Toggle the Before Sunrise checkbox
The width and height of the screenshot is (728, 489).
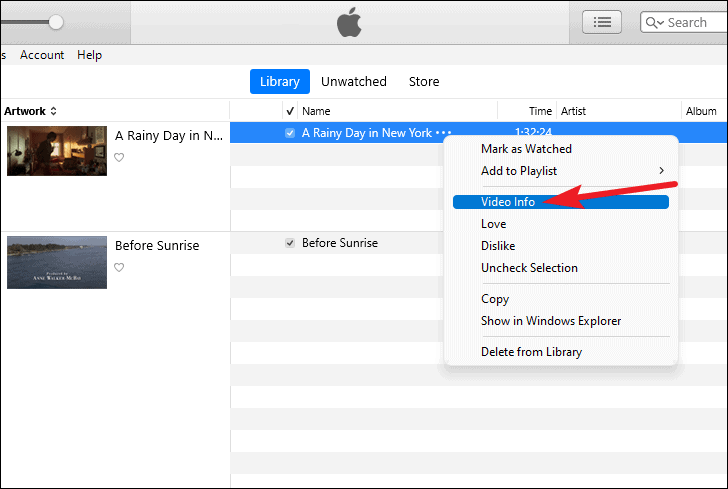(290, 243)
